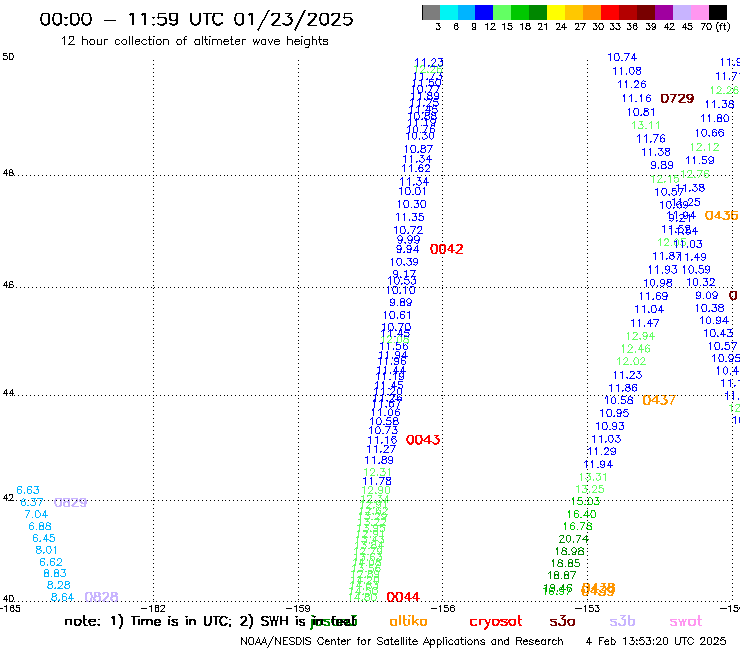Select the pink swatch in the legend
740x650 pixels.
[699, 12]
